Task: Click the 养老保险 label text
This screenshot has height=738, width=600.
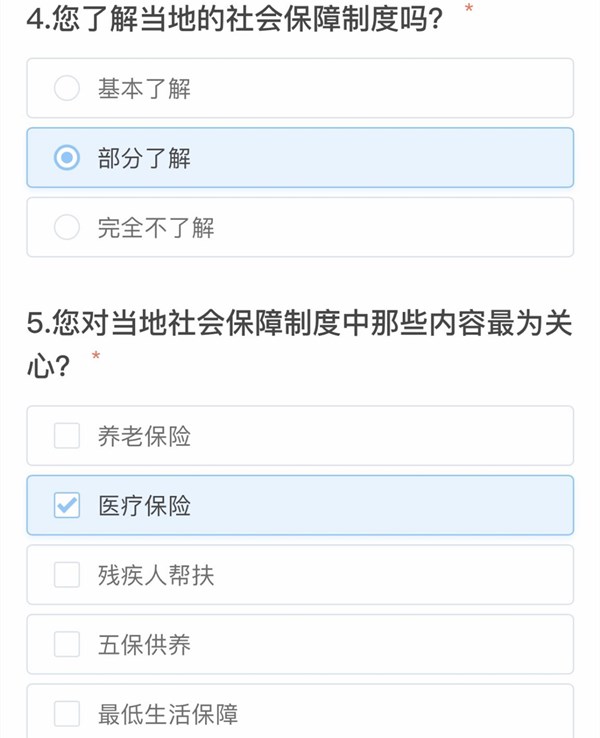Action: point(144,436)
